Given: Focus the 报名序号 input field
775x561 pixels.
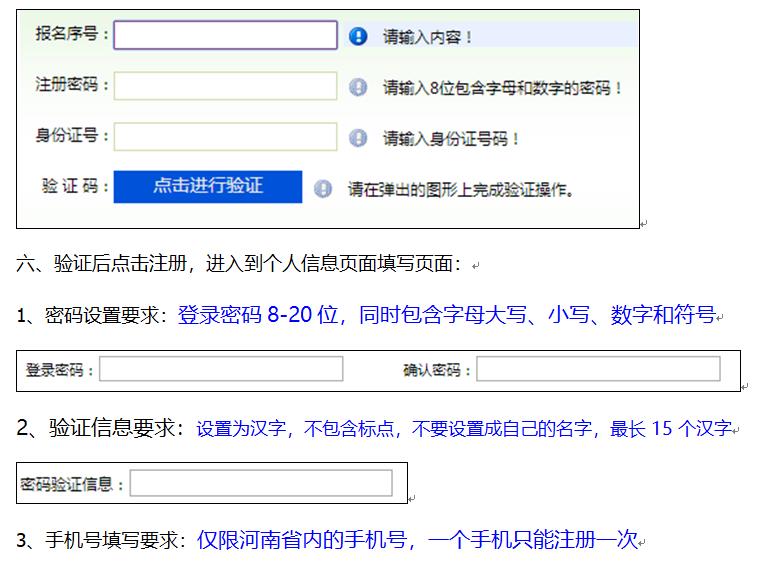Looking at the screenshot, I should pyautogui.click(x=225, y=35).
